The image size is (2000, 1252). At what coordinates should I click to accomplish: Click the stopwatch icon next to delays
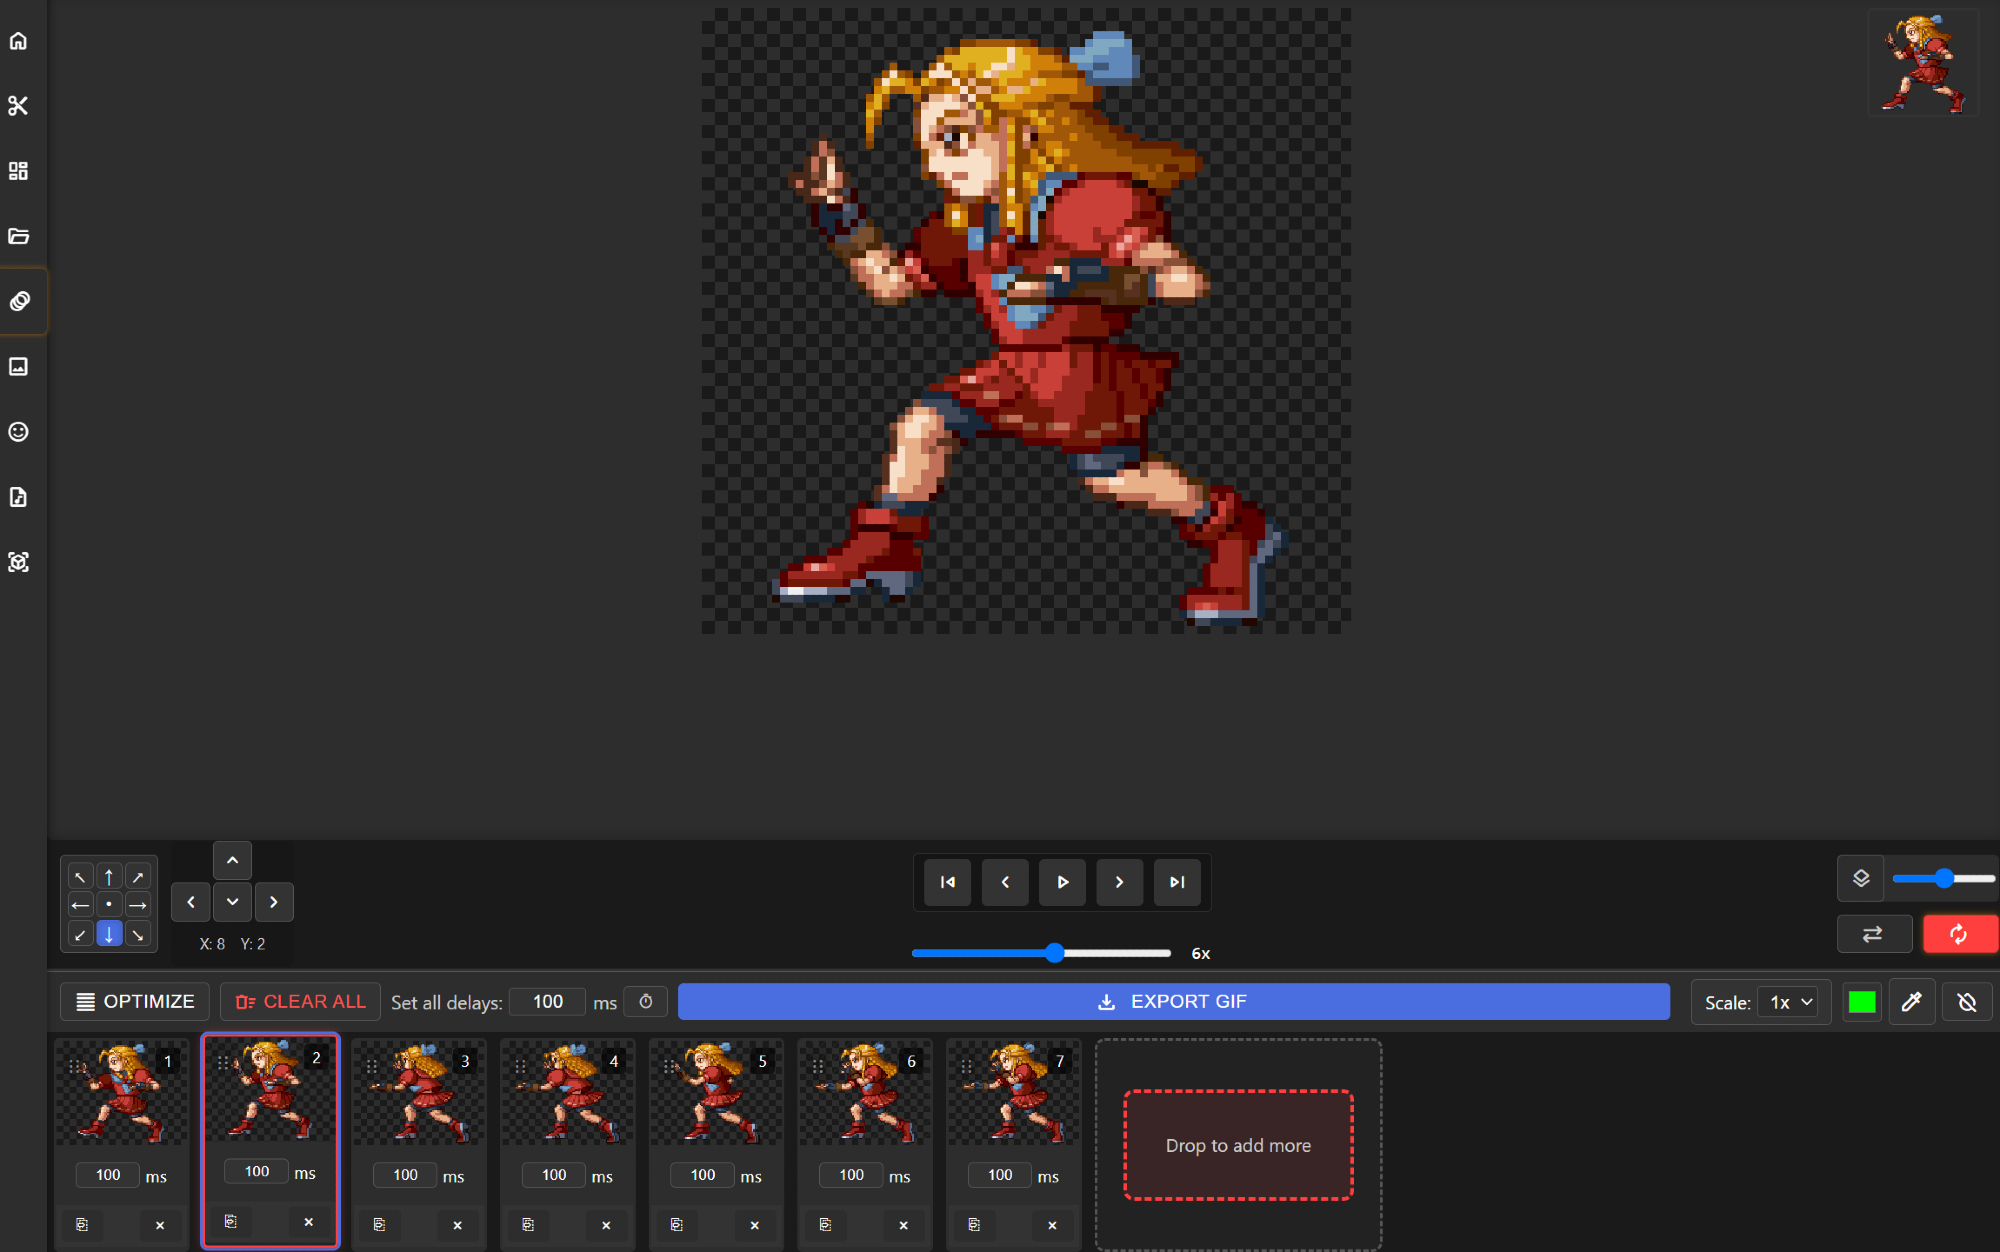point(646,1002)
